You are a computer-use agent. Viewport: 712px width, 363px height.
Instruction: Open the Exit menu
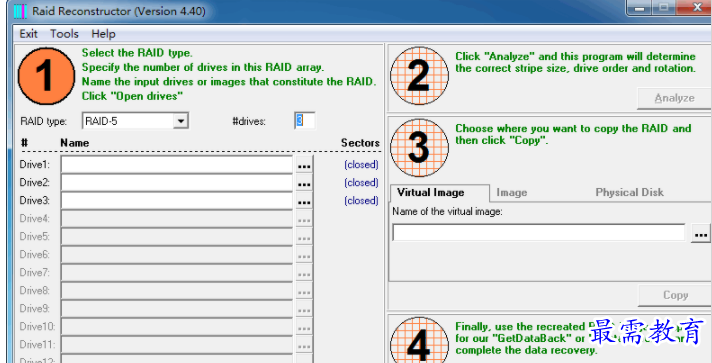pos(29,34)
